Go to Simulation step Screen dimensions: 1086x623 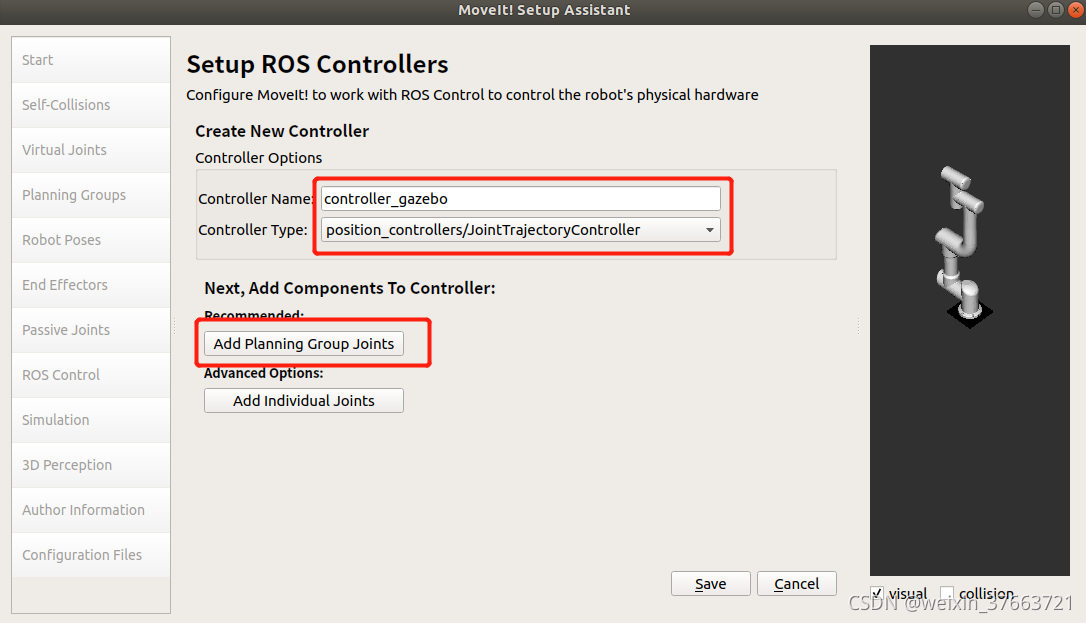91,420
